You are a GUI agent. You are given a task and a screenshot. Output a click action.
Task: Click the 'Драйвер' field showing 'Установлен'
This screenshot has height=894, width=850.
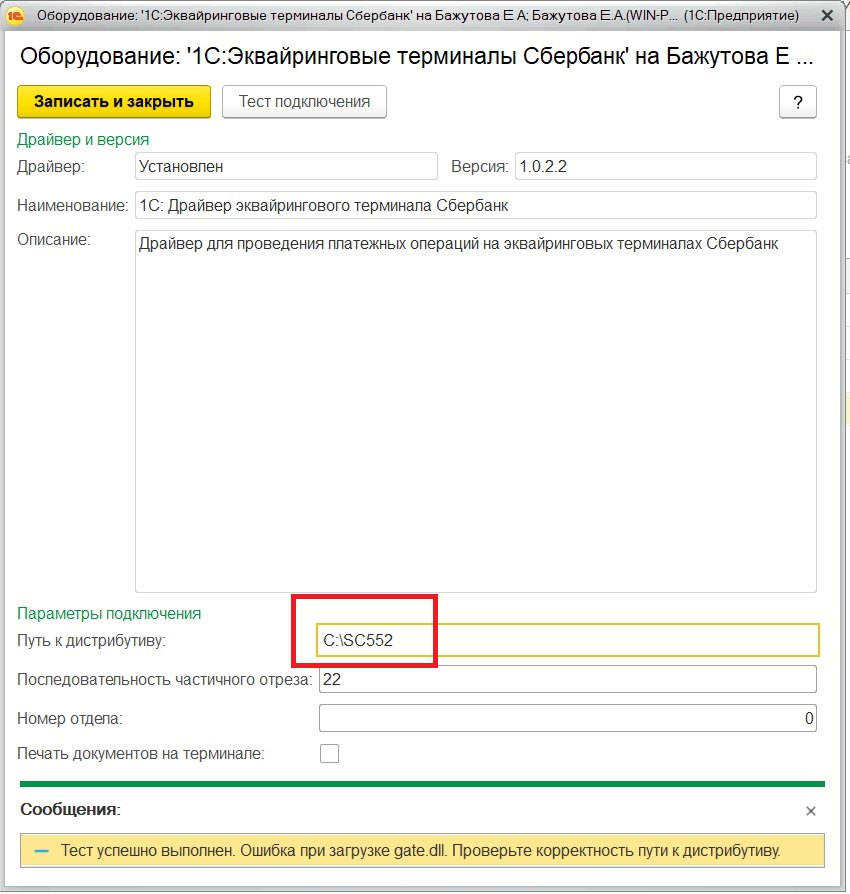pyautogui.click(x=286, y=166)
